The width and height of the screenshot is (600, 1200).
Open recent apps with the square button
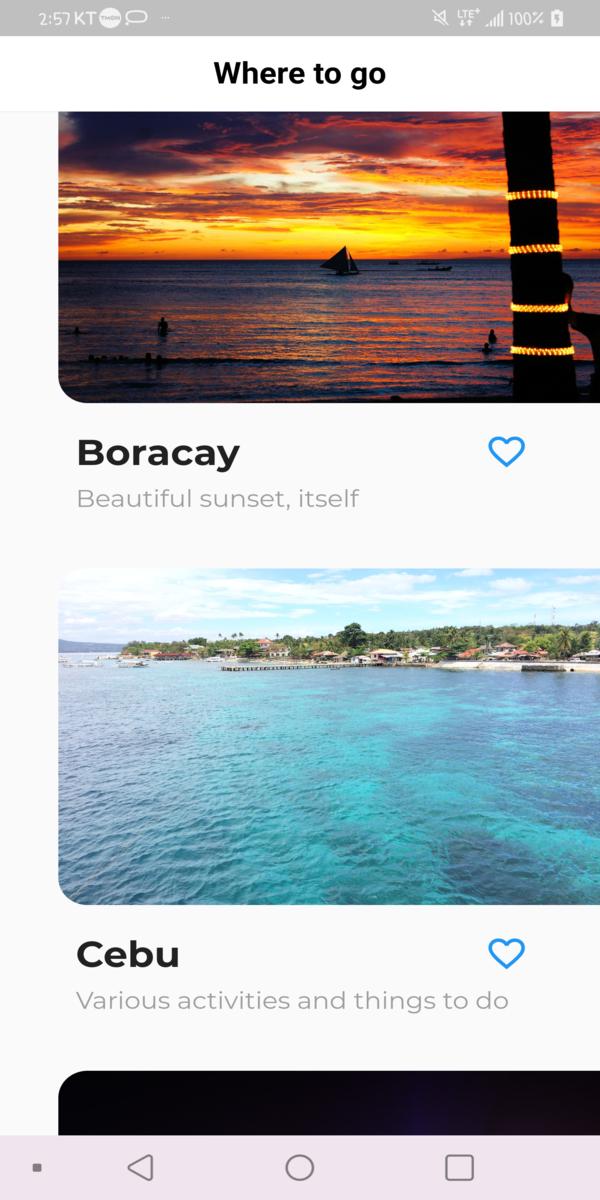tap(459, 1167)
